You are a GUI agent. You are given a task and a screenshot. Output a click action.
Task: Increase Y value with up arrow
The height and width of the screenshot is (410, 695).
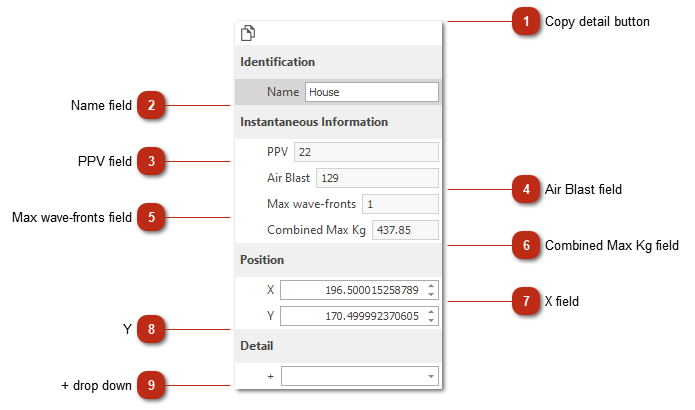click(431, 312)
